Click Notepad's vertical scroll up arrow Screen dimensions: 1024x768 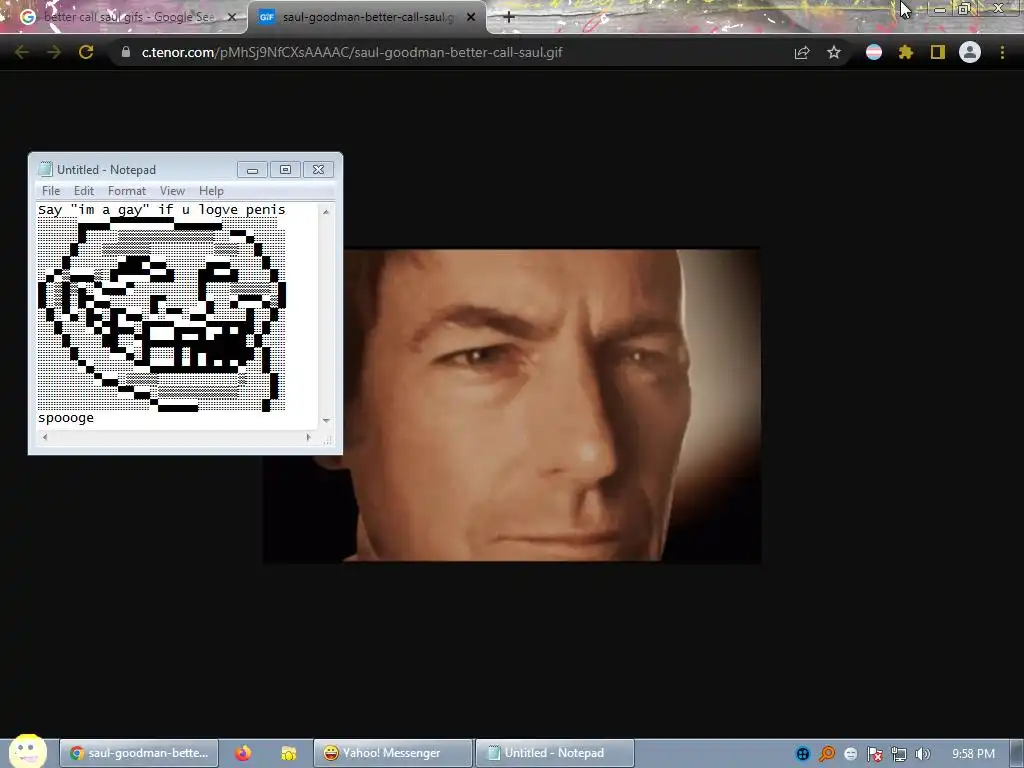(326, 212)
